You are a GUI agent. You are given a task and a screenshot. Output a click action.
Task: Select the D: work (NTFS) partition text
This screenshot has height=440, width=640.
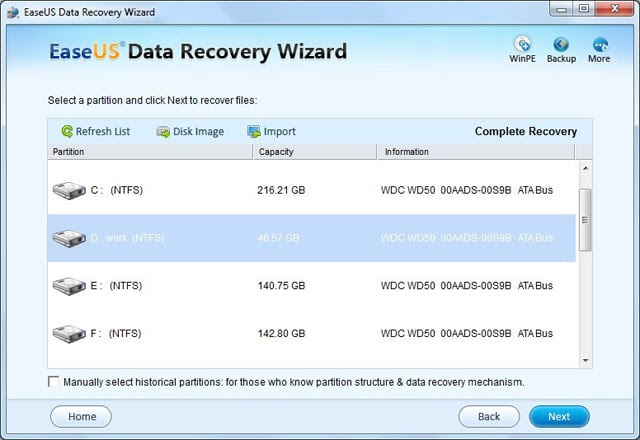pyautogui.click(x=128, y=238)
